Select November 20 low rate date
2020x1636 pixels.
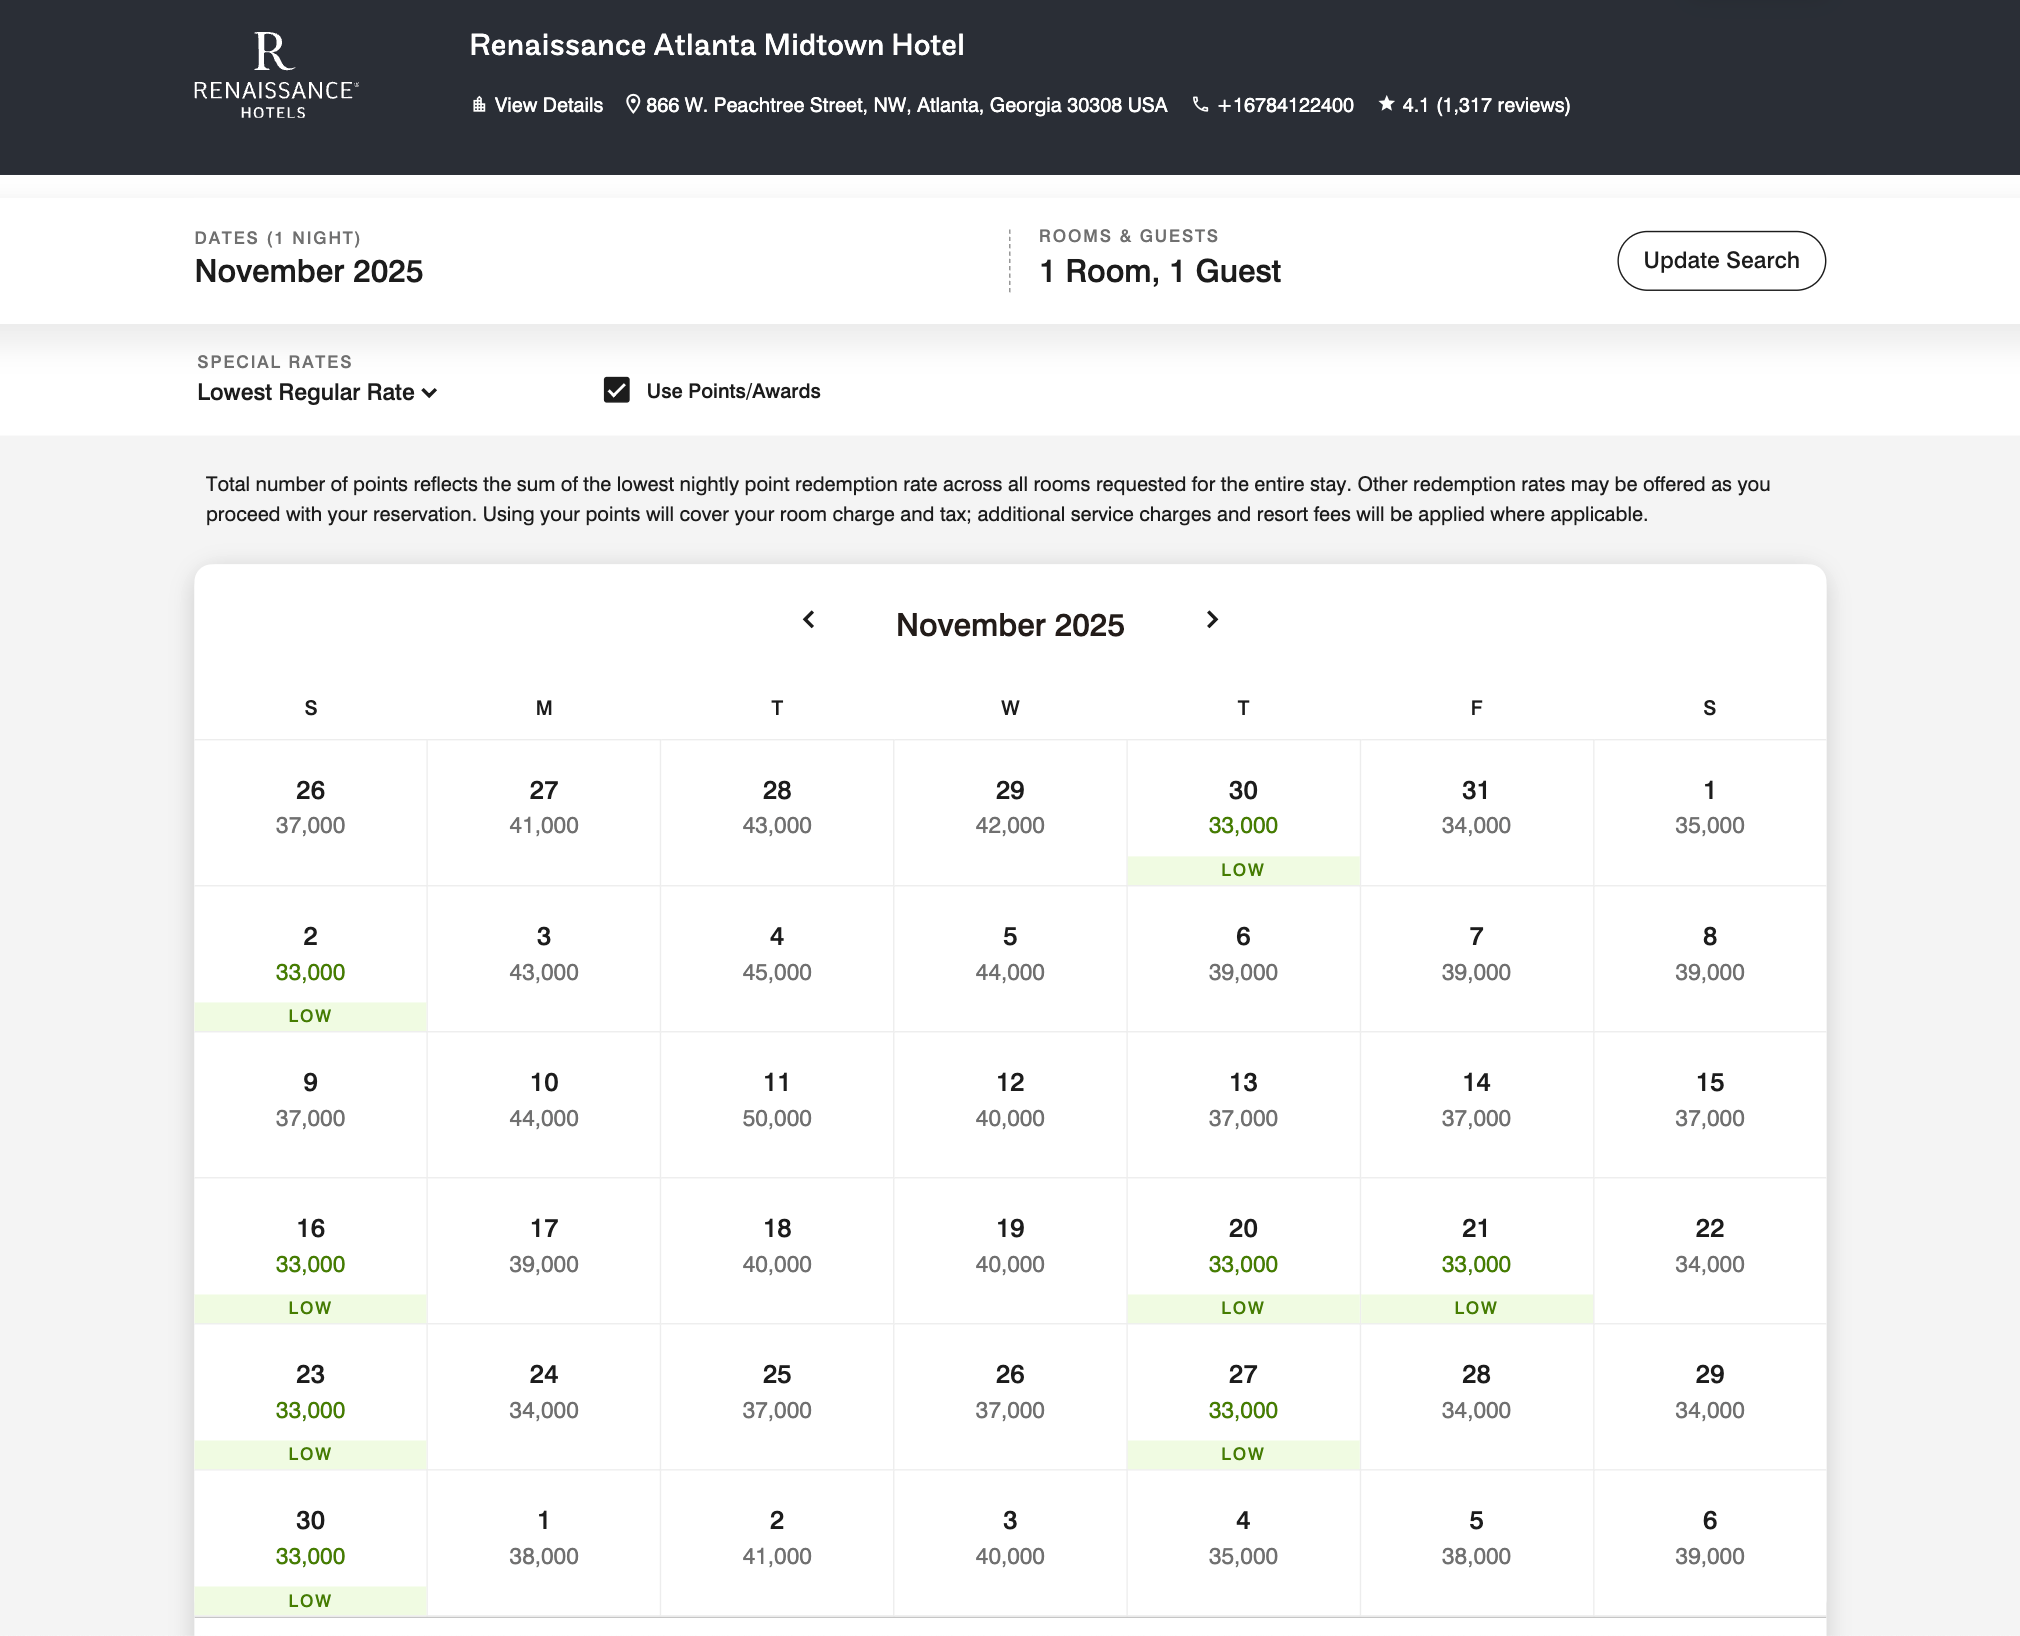[x=1243, y=1250]
